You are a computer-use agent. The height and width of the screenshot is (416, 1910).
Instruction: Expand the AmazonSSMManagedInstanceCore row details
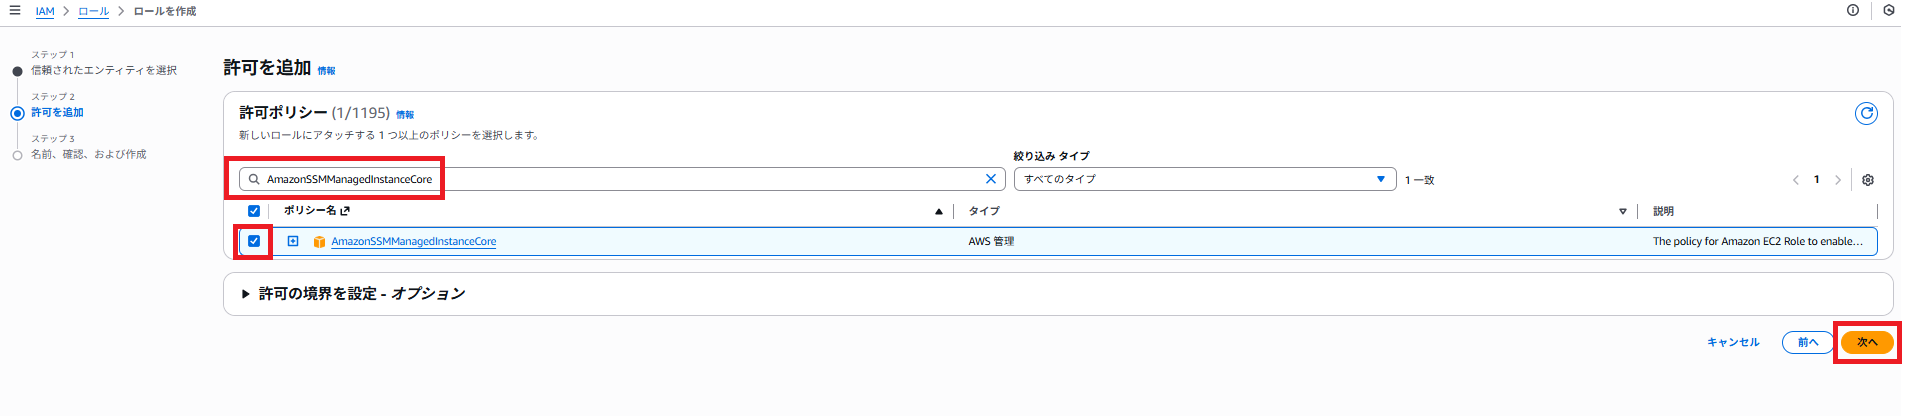click(x=293, y=241)
